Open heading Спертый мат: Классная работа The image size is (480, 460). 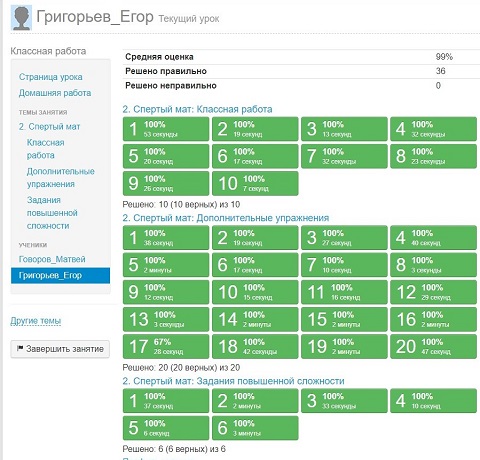197,109
